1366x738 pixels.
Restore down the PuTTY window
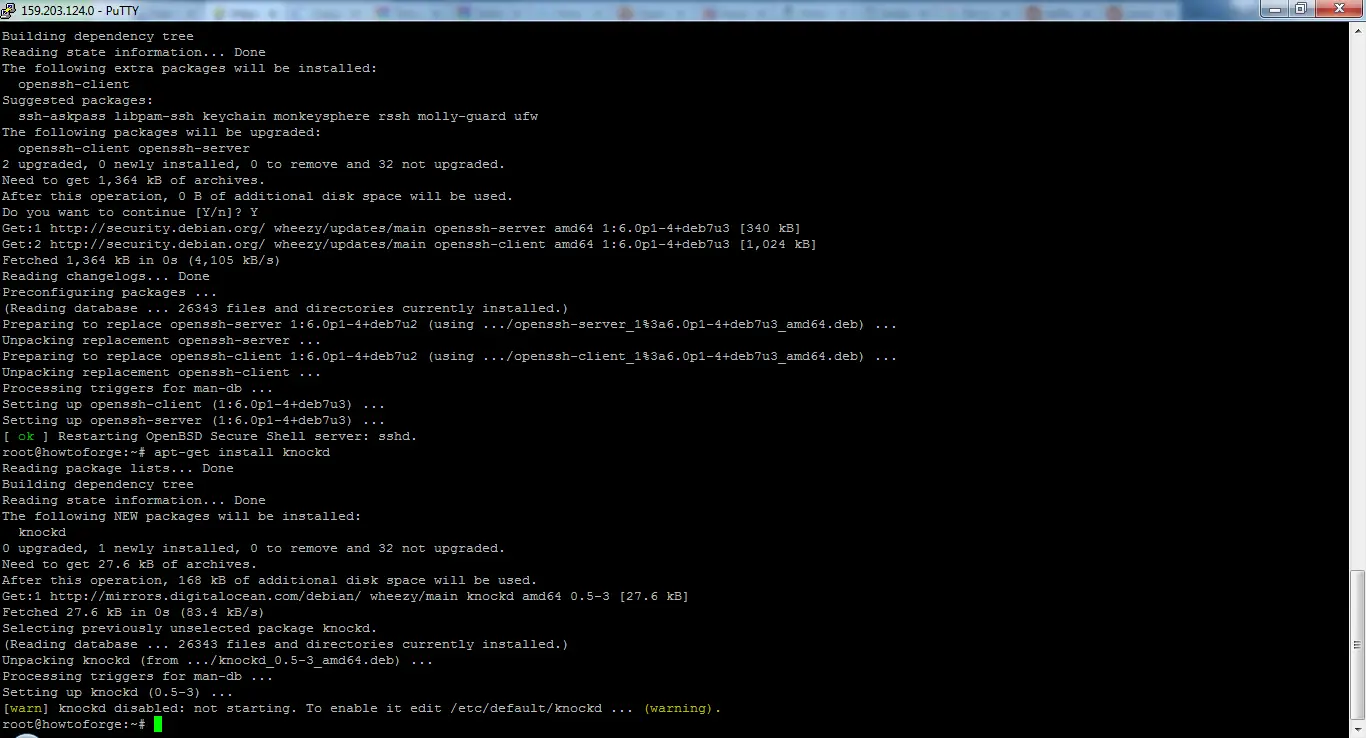click(x=1301, y=9)
